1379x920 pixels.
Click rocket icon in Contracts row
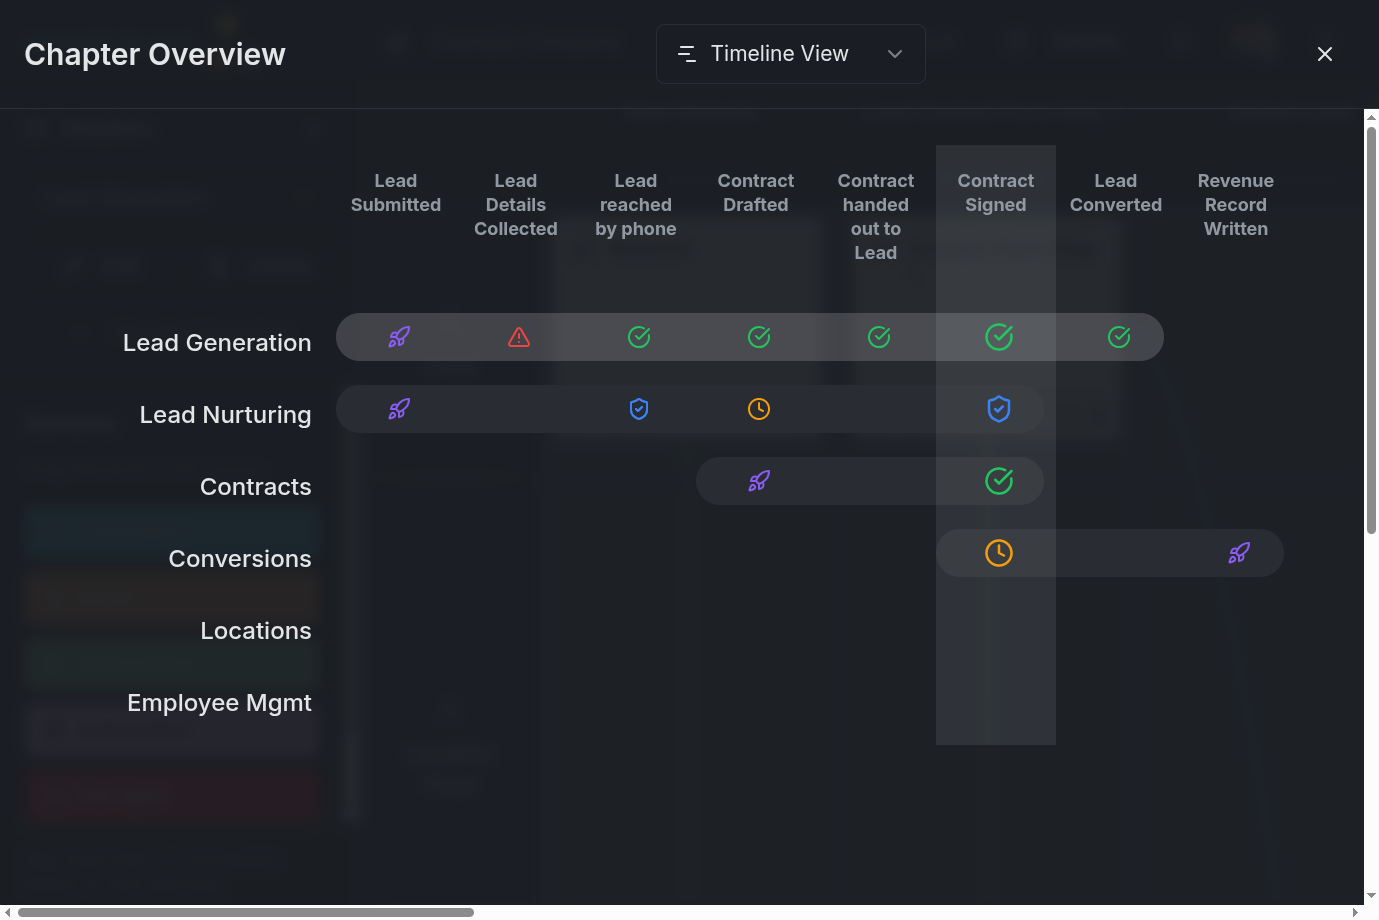tap(759, 481)
